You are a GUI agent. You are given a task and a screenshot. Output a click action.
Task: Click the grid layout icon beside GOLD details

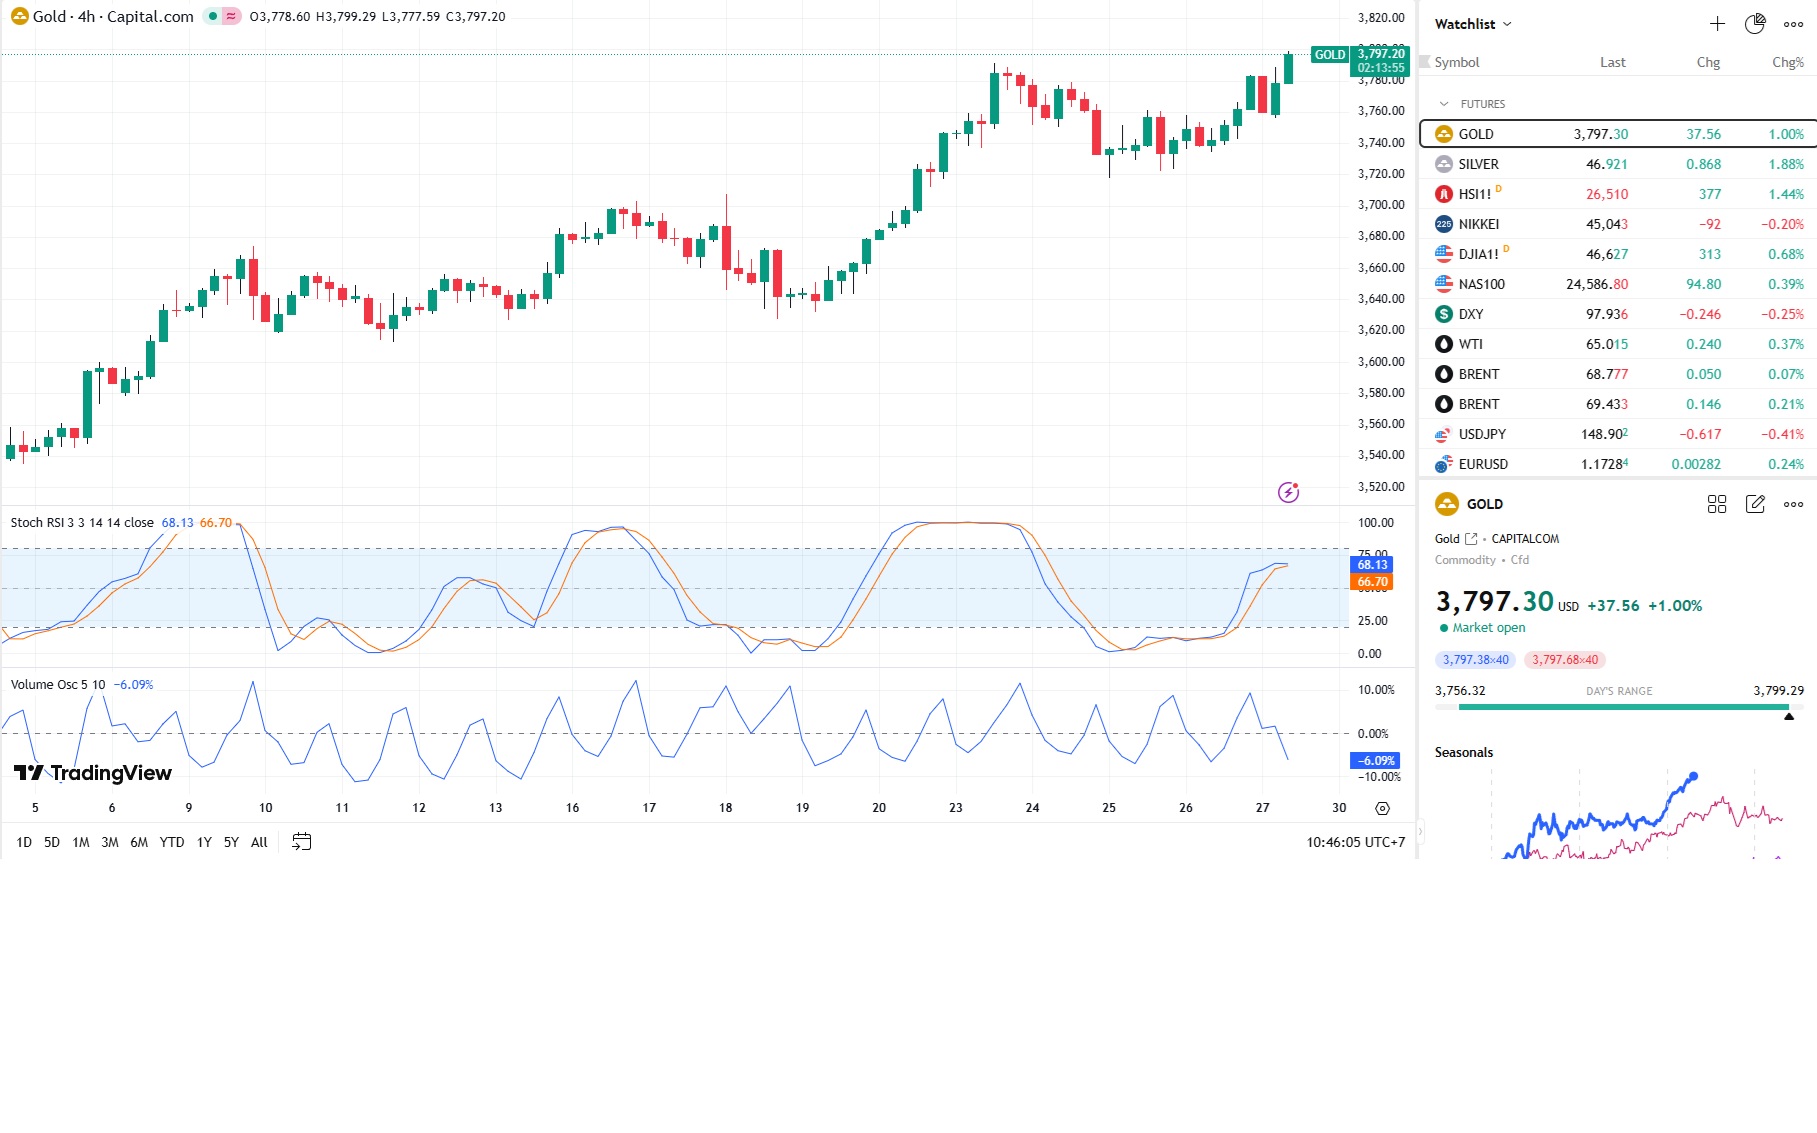click(x=1717, y=504)
